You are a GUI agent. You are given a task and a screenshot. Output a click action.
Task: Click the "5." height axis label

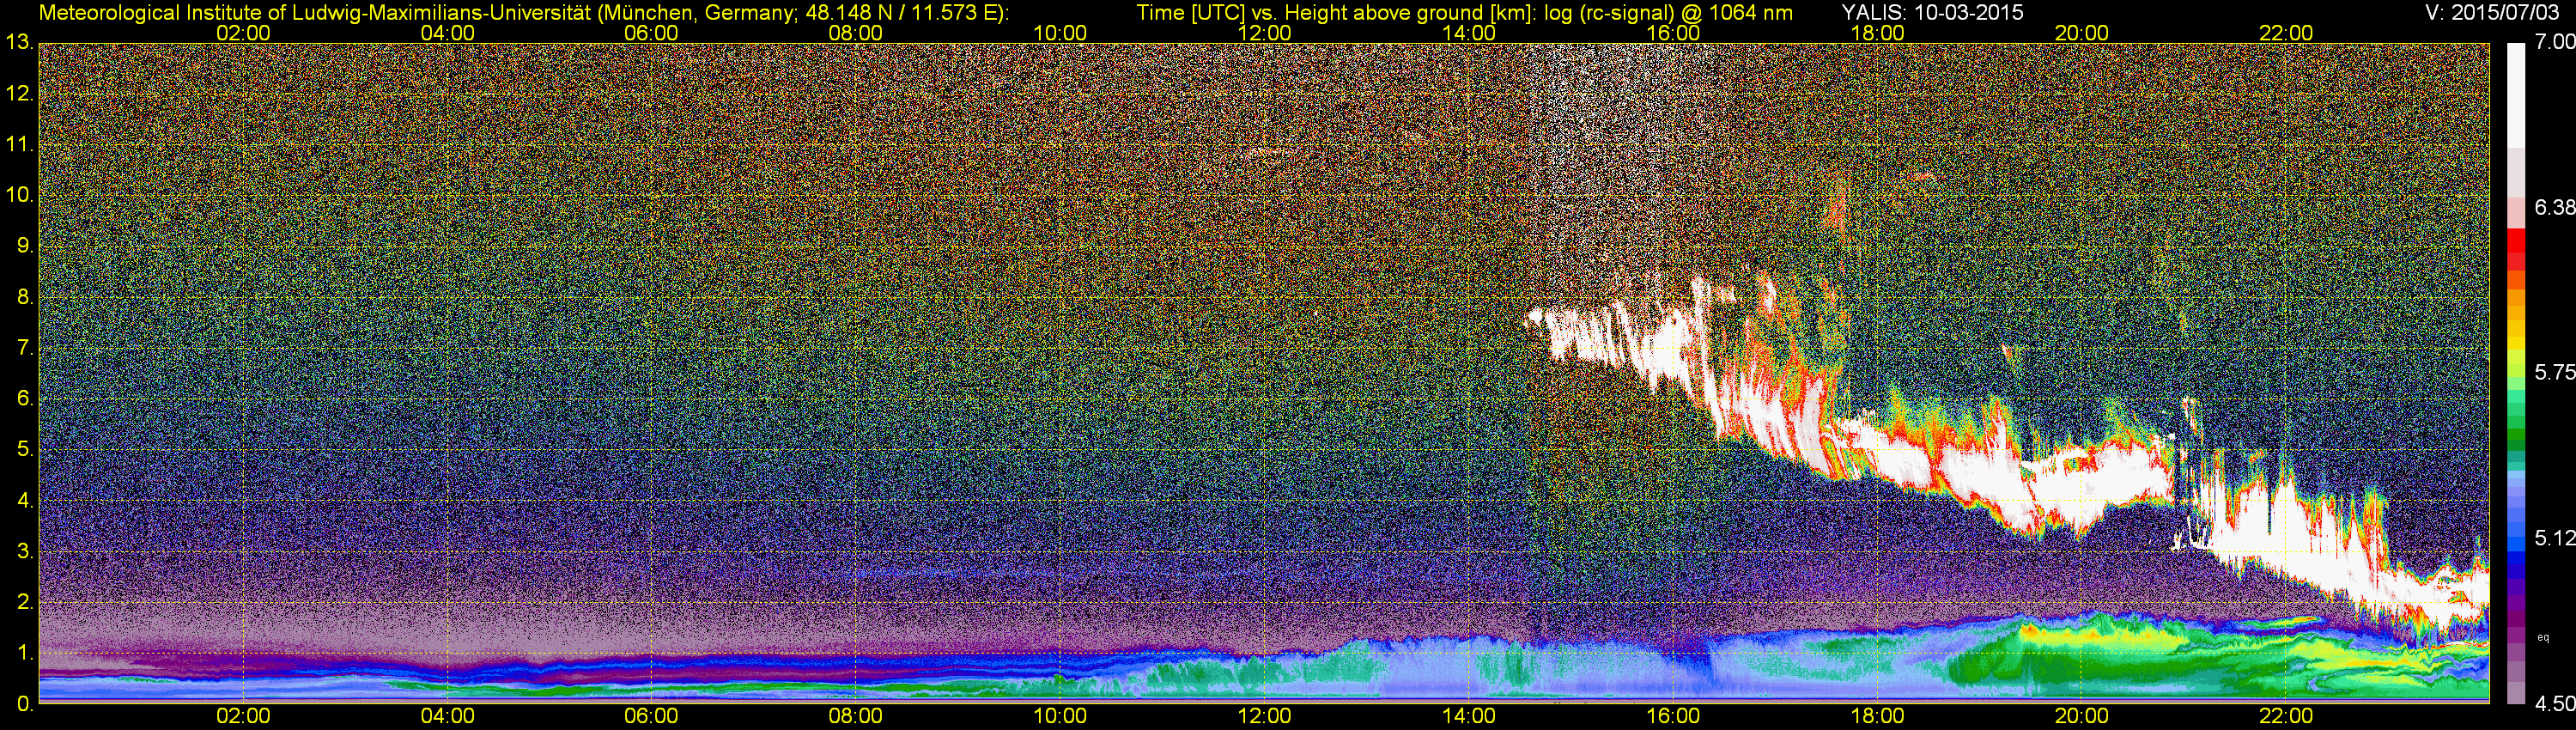pyautogui.click(x=24, y=450)
